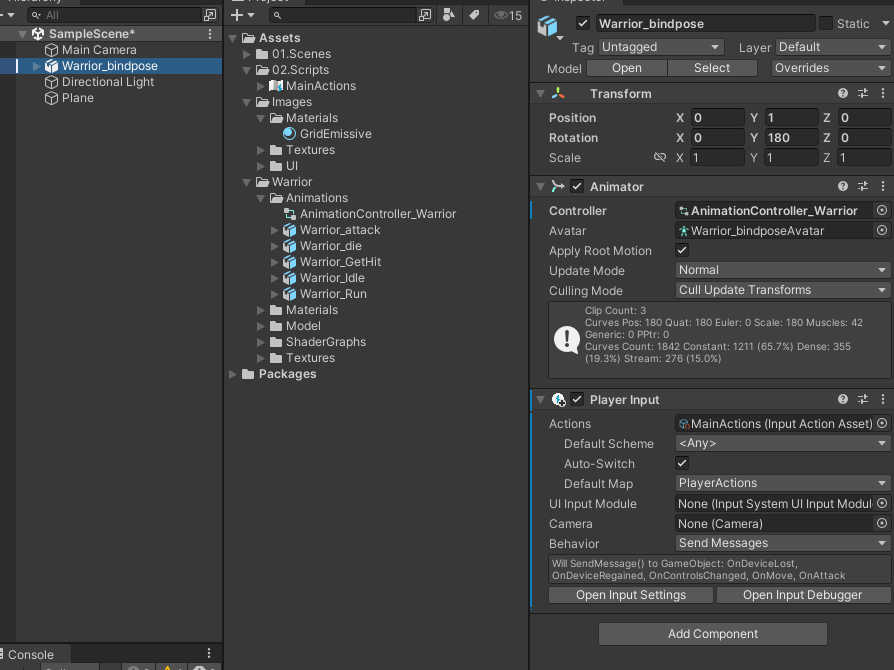Click the Transform component help icon
Screen dimensions: 894x670
click(843, 94)
